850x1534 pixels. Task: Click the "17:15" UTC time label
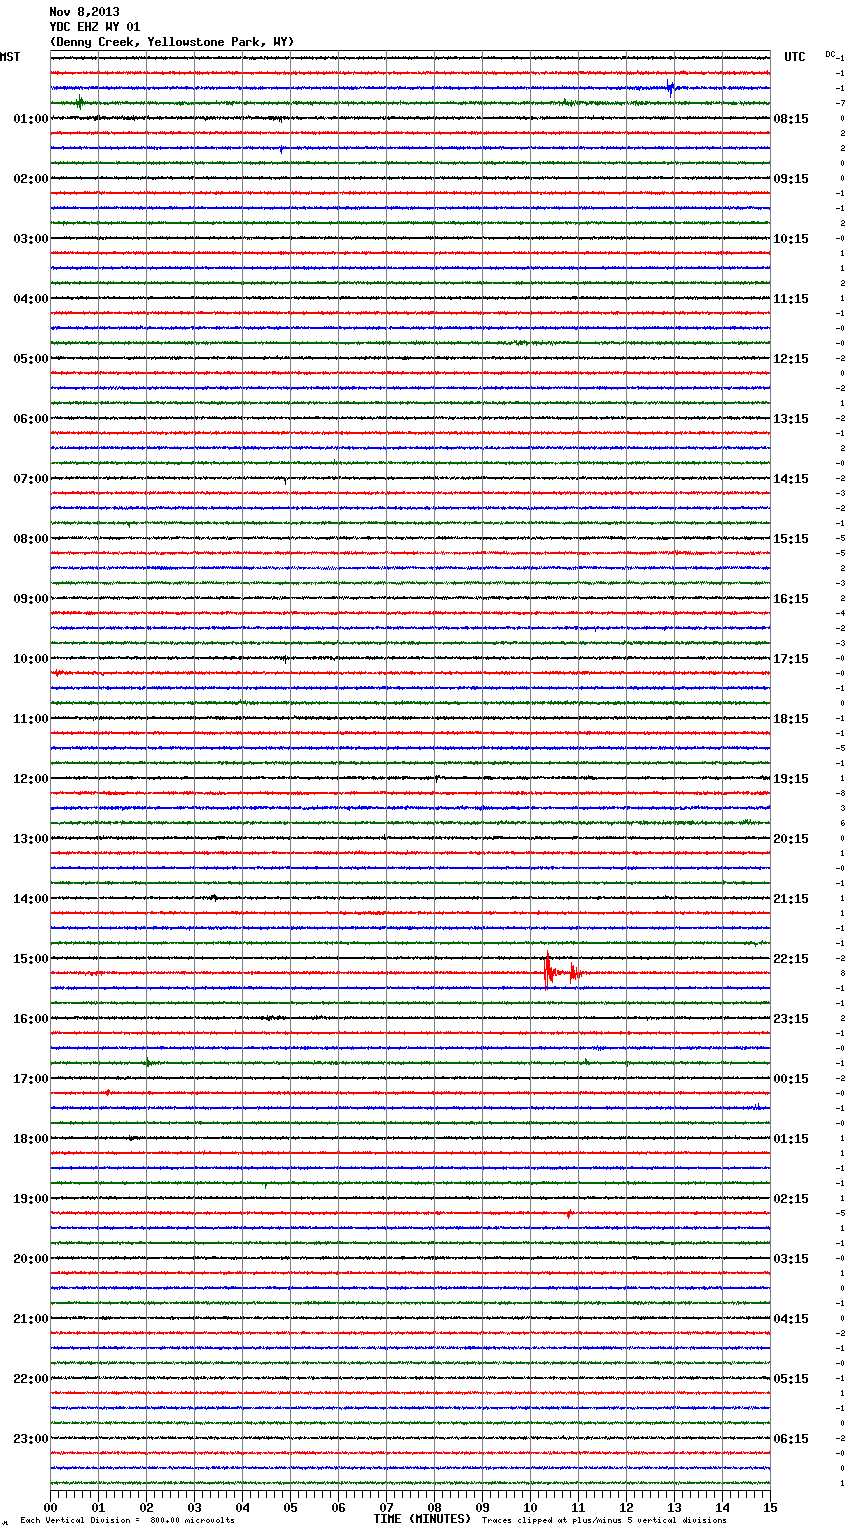[x=791, y=659]
